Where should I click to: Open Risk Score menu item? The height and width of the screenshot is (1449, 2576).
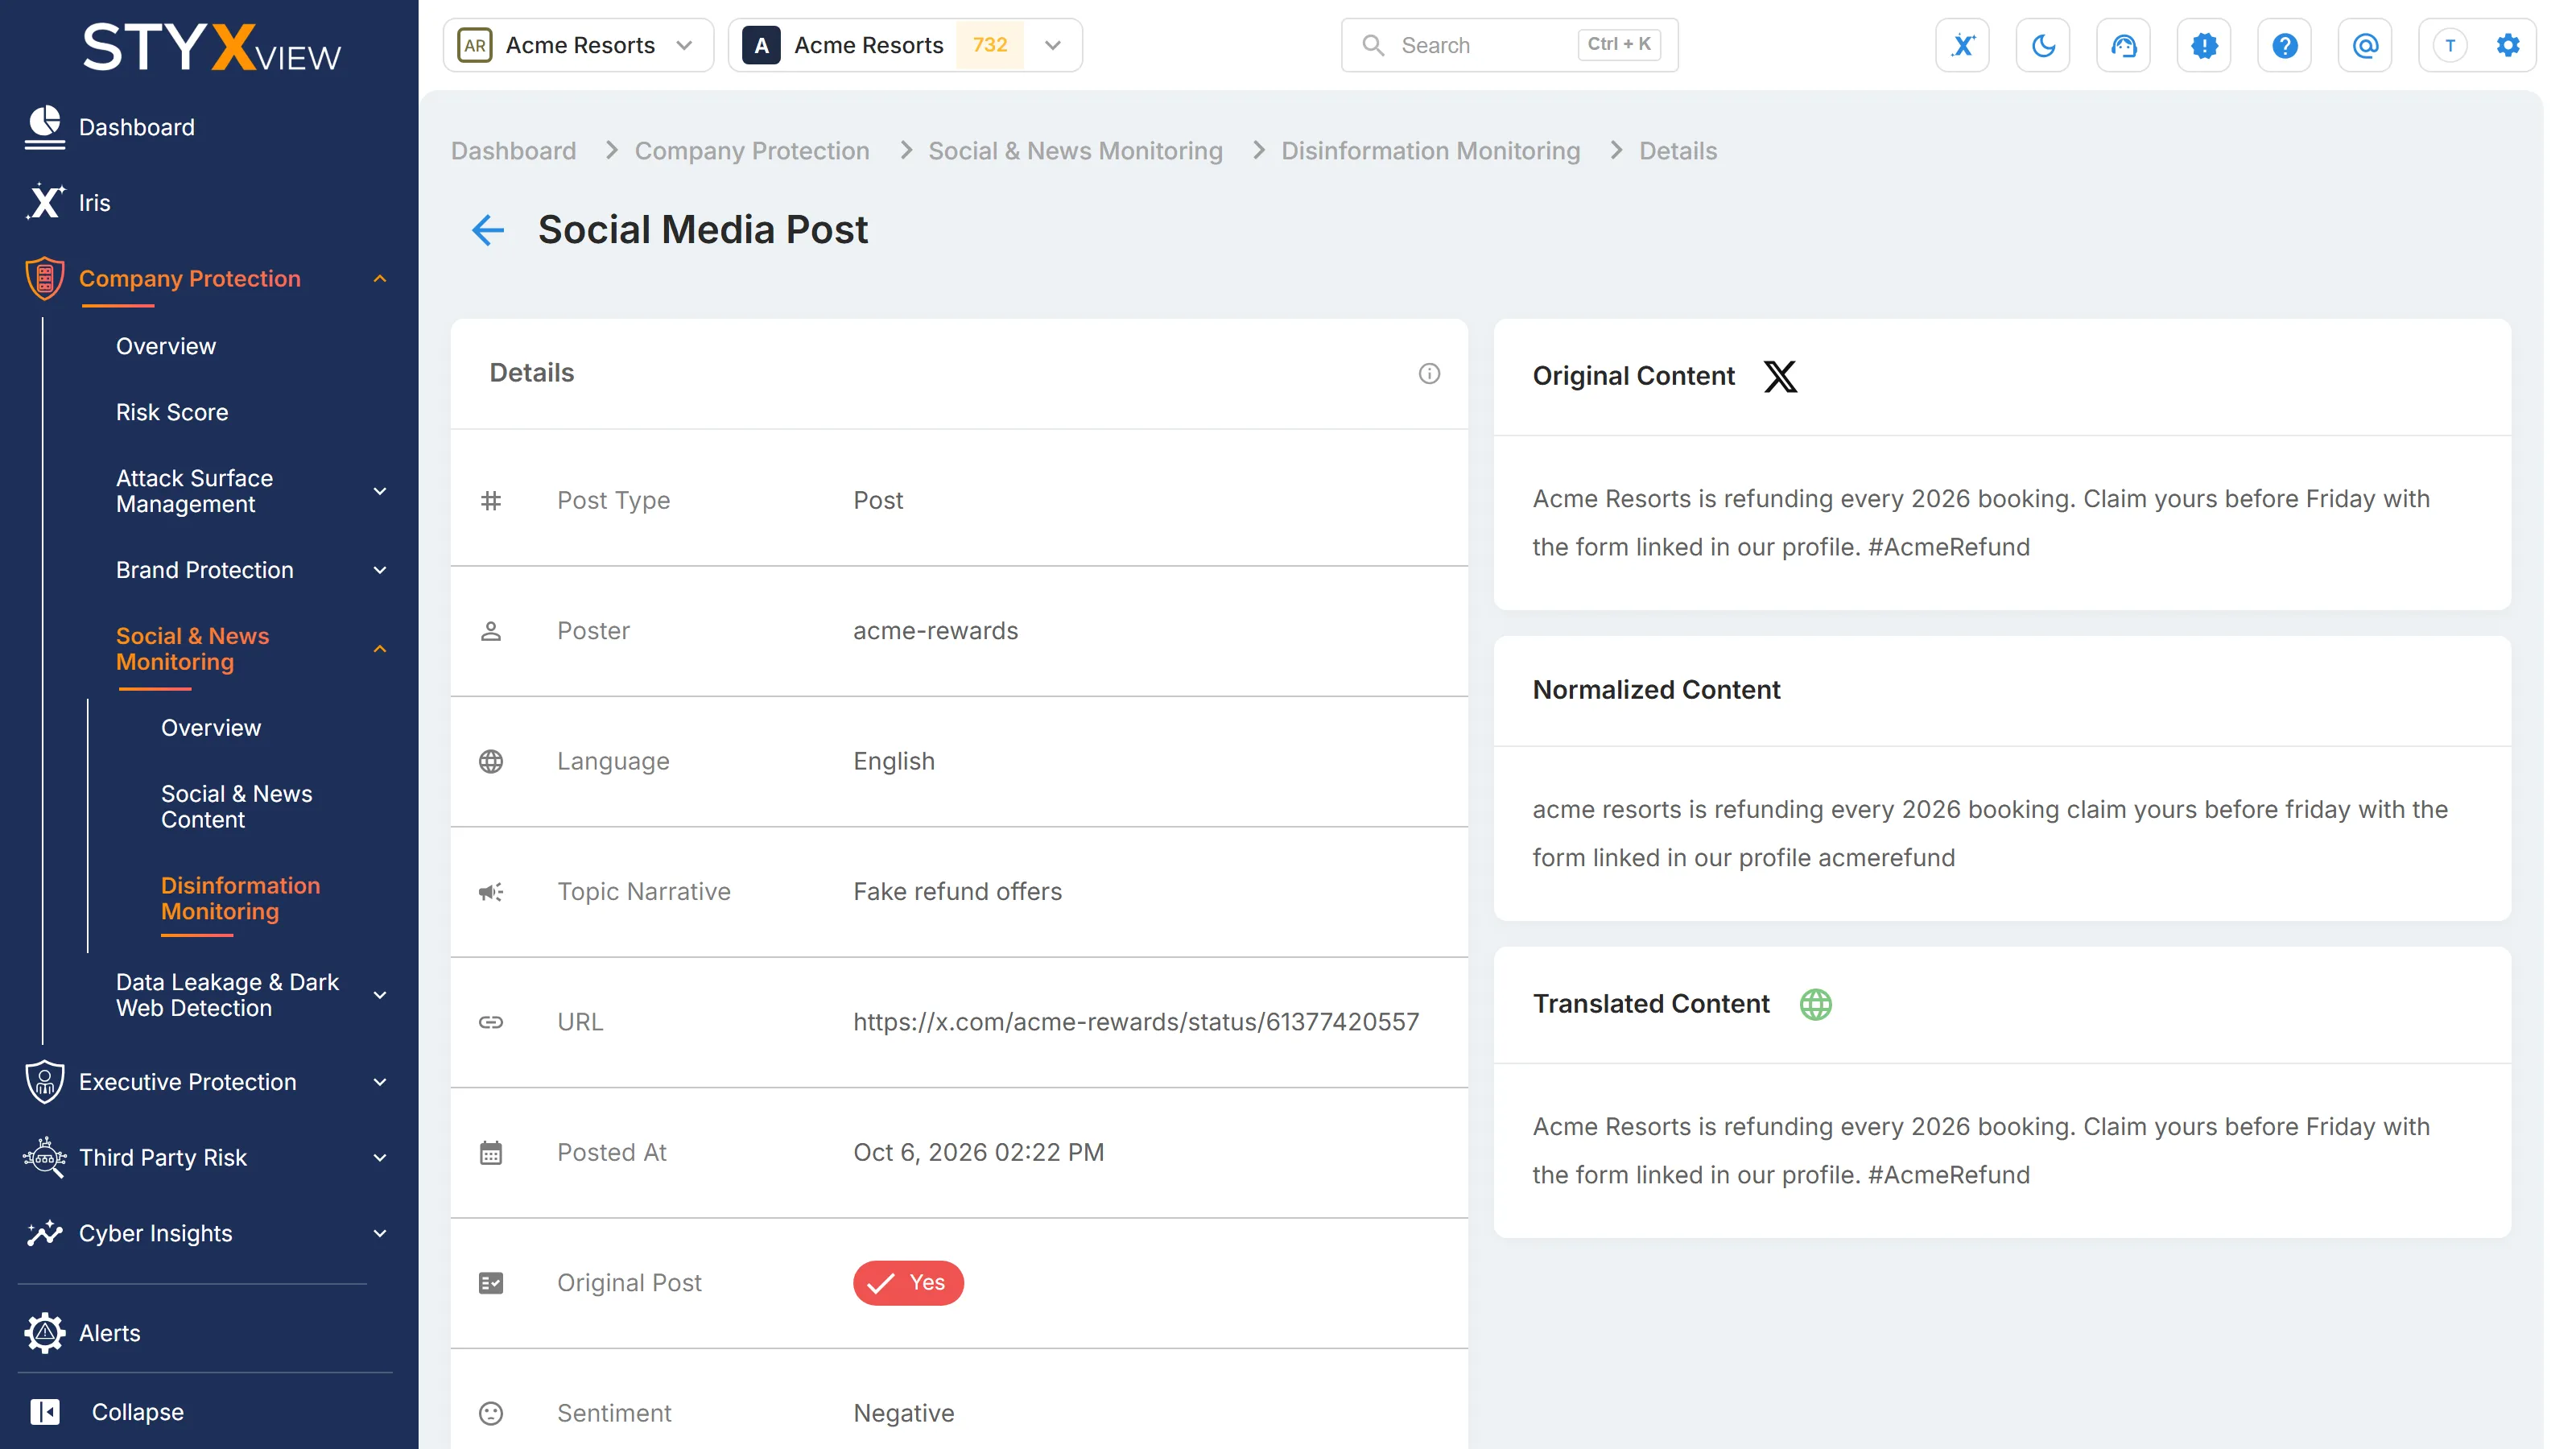point(172,412)
